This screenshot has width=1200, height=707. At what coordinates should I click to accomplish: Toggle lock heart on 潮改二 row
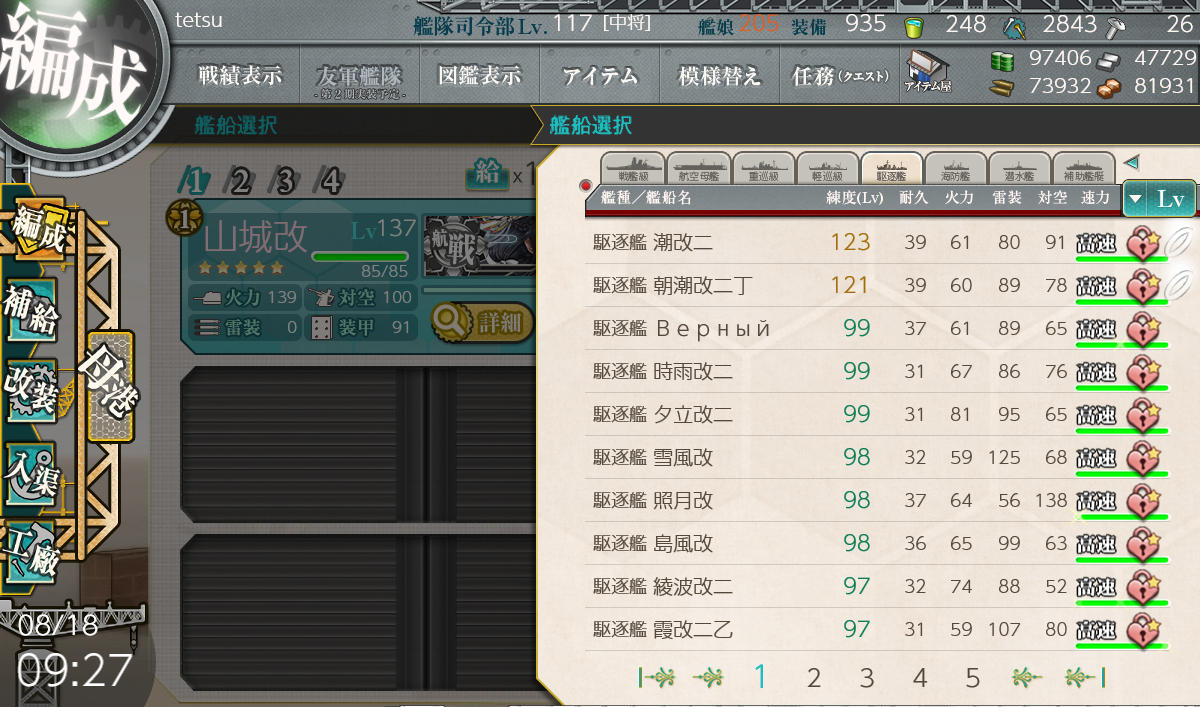[1143, 242]
